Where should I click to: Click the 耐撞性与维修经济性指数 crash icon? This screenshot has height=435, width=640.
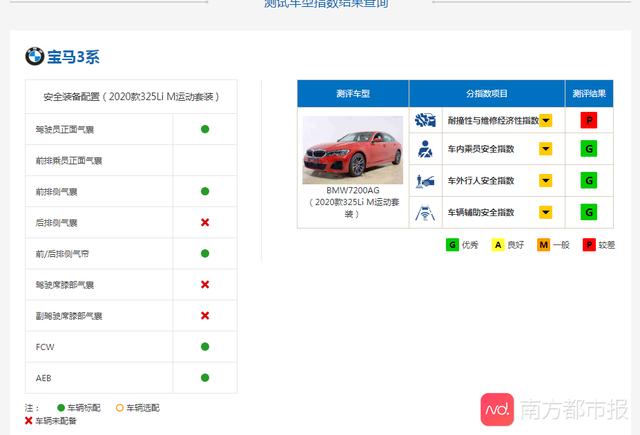point(425,121)
